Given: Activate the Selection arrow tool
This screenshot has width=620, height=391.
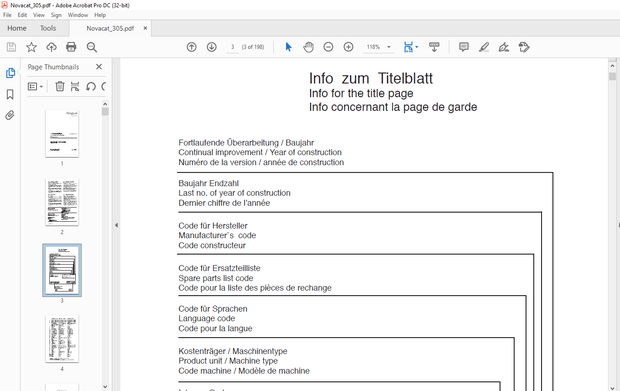Looking at the screenshot, I should point(288,47).
